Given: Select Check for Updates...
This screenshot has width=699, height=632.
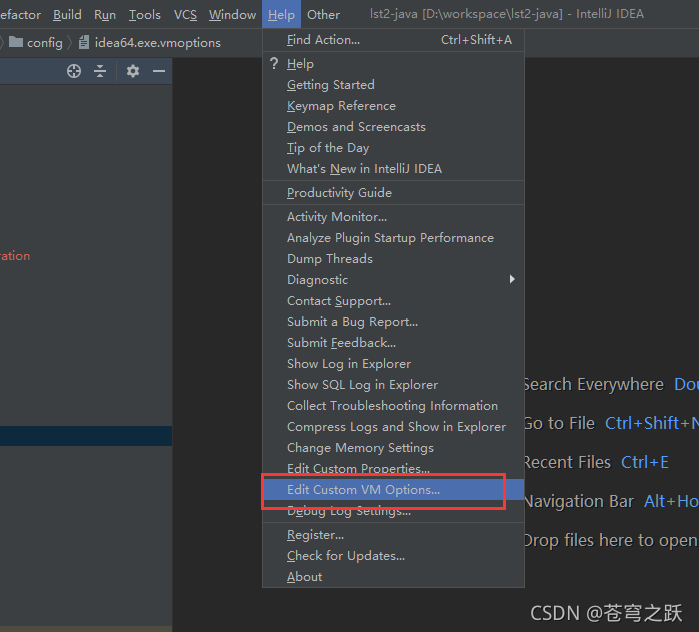Looking at the screenshot, I should pos(393,556).
